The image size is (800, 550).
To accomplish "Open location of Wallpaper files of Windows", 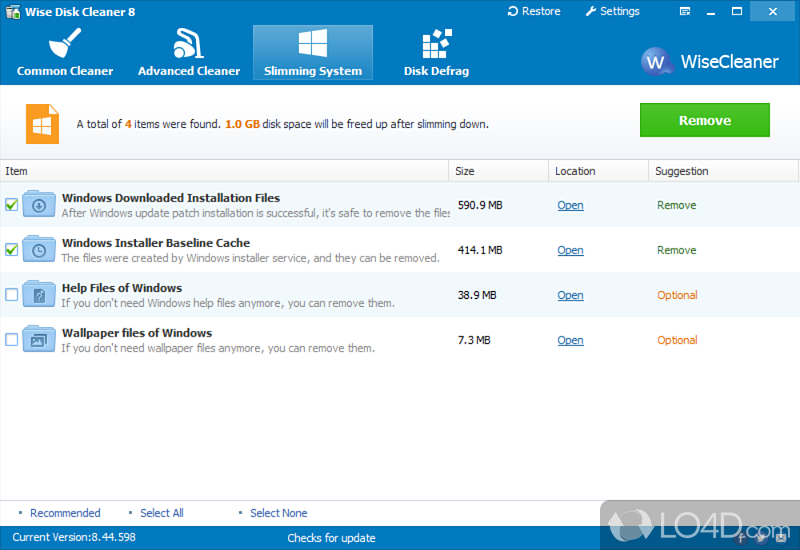I will point(570,340).
